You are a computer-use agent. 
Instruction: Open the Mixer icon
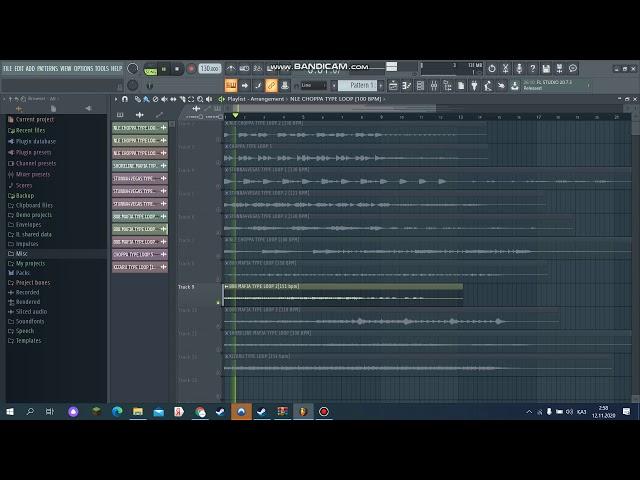tap(434, 85)
